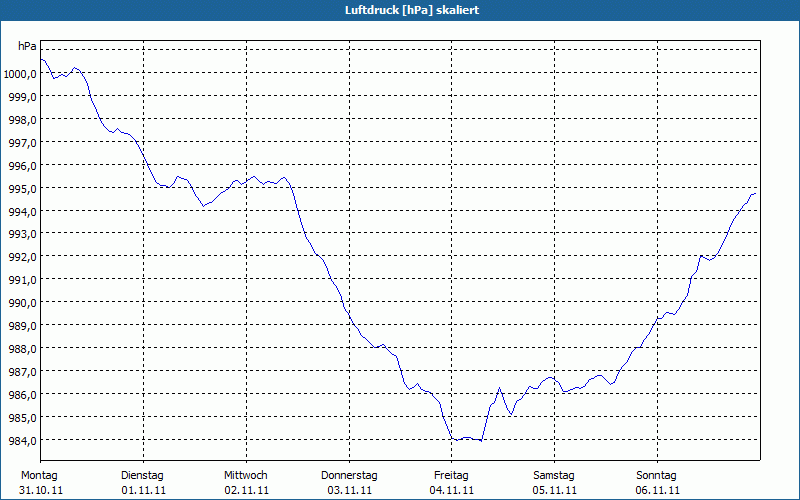Select the date 31.10.11
The height and width of the screenshot is (500, 800).
[x=41, y=491]
